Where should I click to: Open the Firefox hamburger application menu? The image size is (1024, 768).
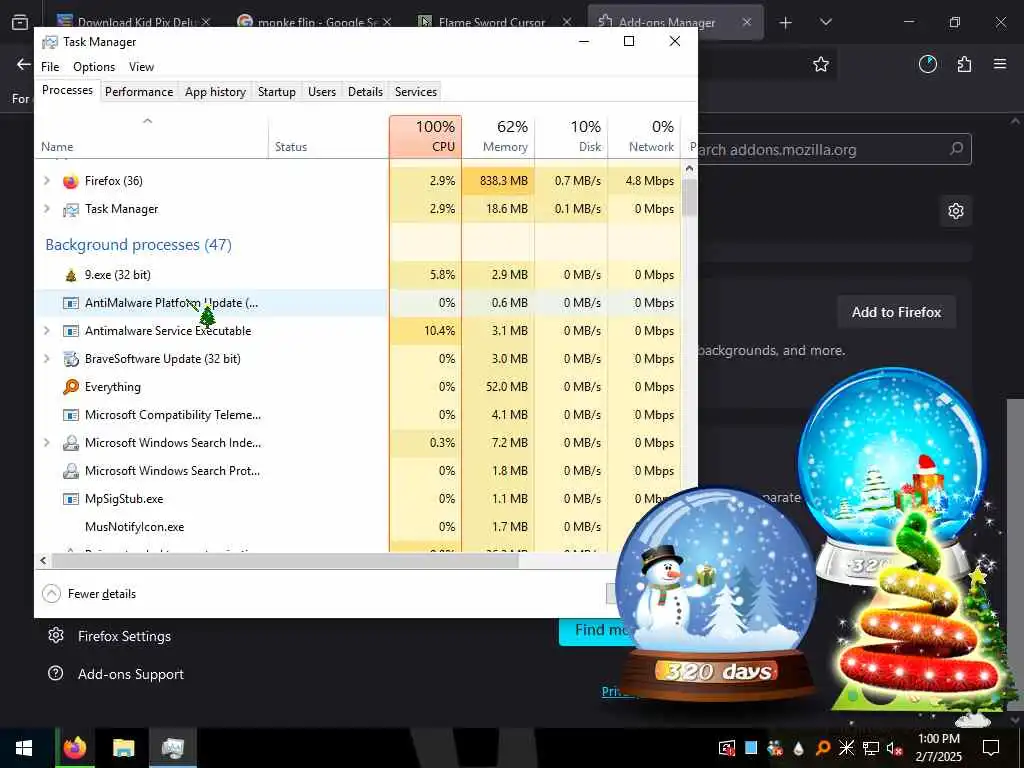[1000, 64]
